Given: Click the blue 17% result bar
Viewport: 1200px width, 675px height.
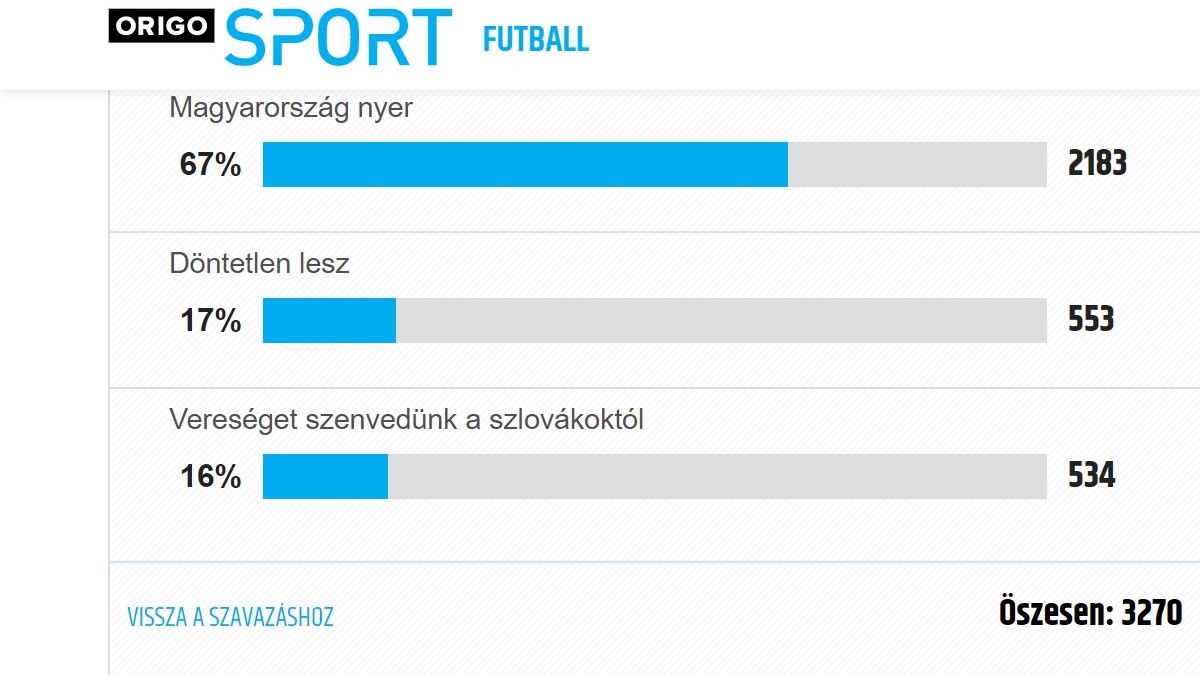Looking at the screenshot, I should (329, 320).
